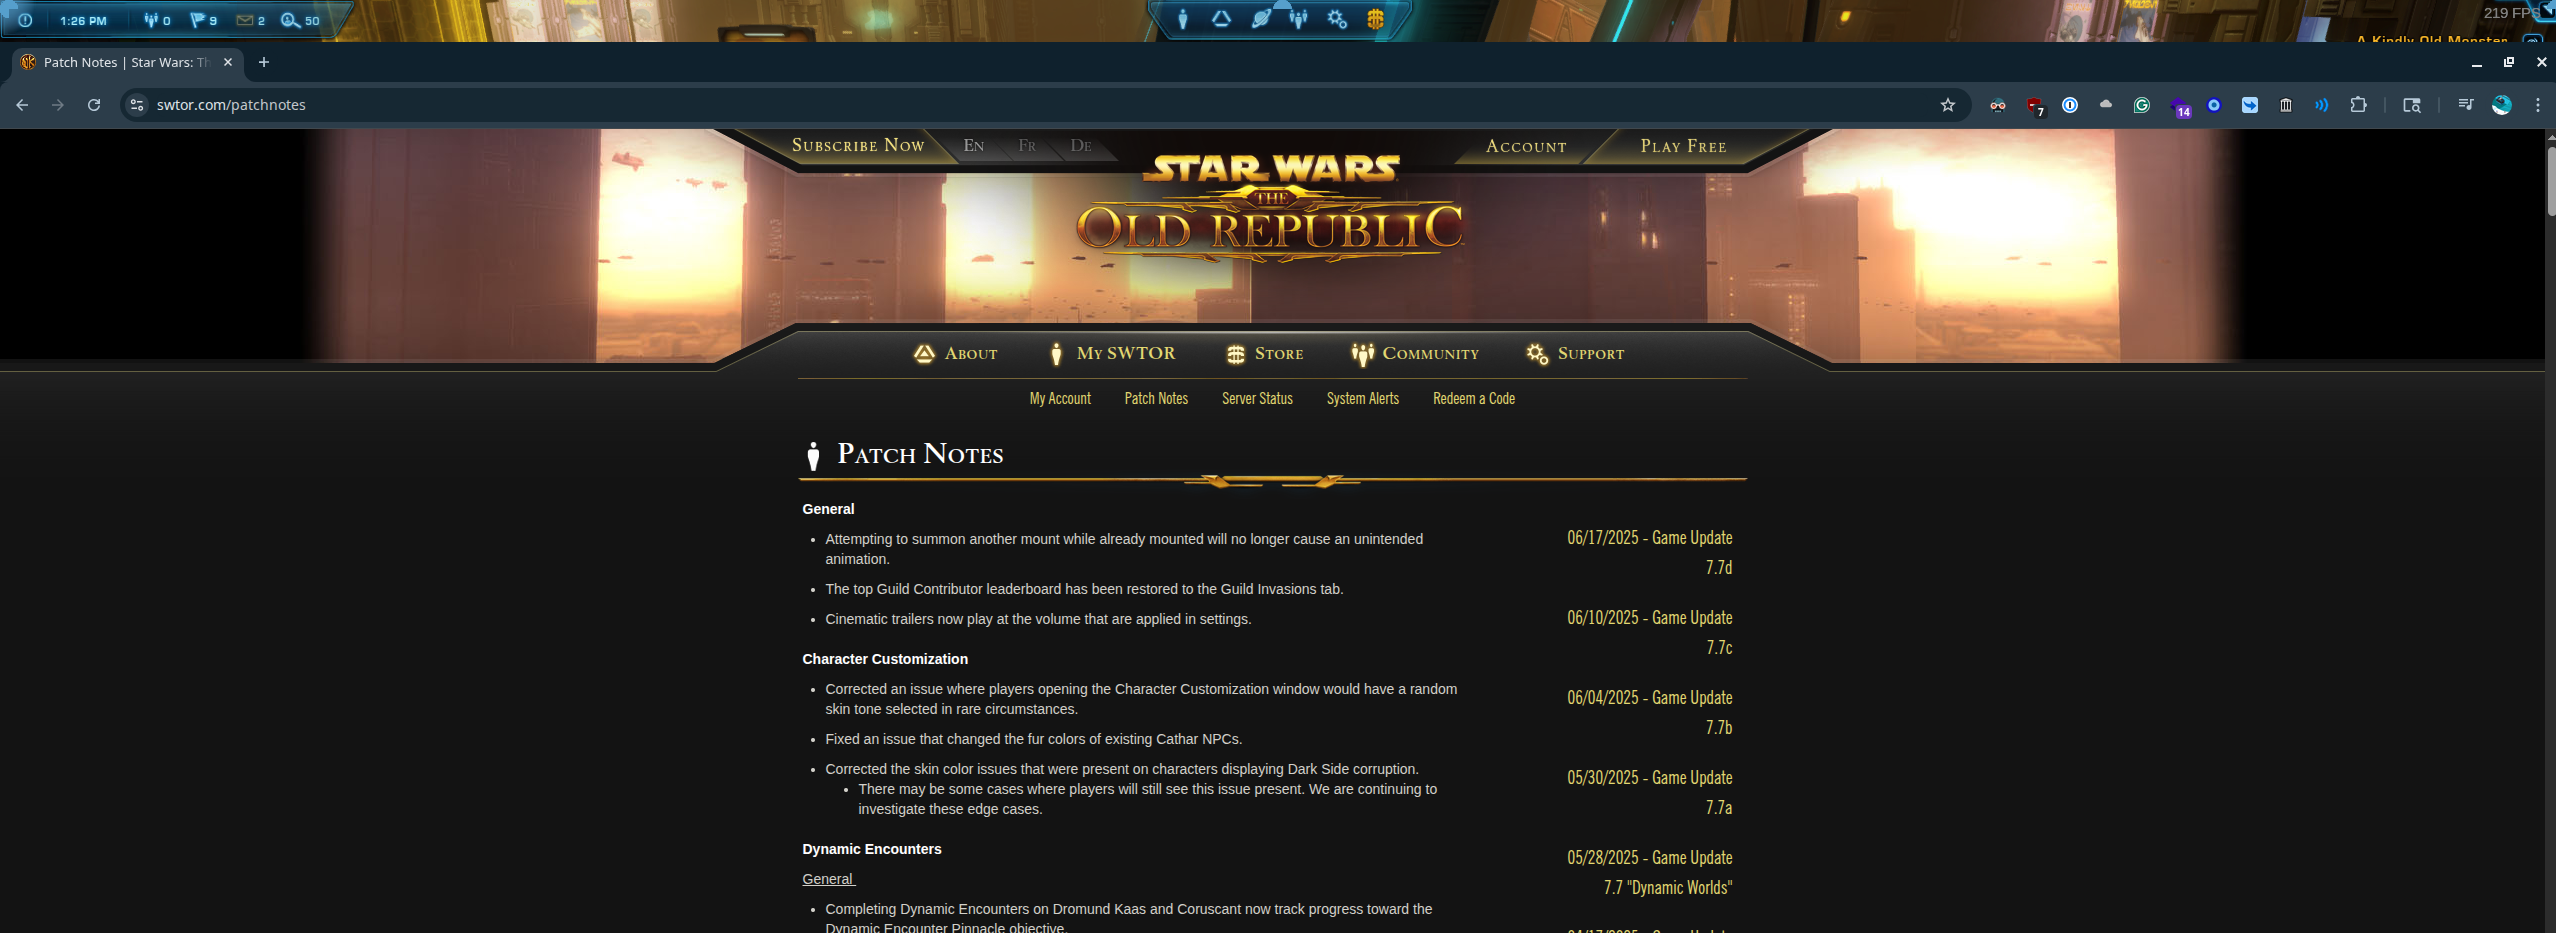Click the underlined General heading under Dynamic Encounters
The width and height of the screenshot is (2556, 933).
pos(828,879)
